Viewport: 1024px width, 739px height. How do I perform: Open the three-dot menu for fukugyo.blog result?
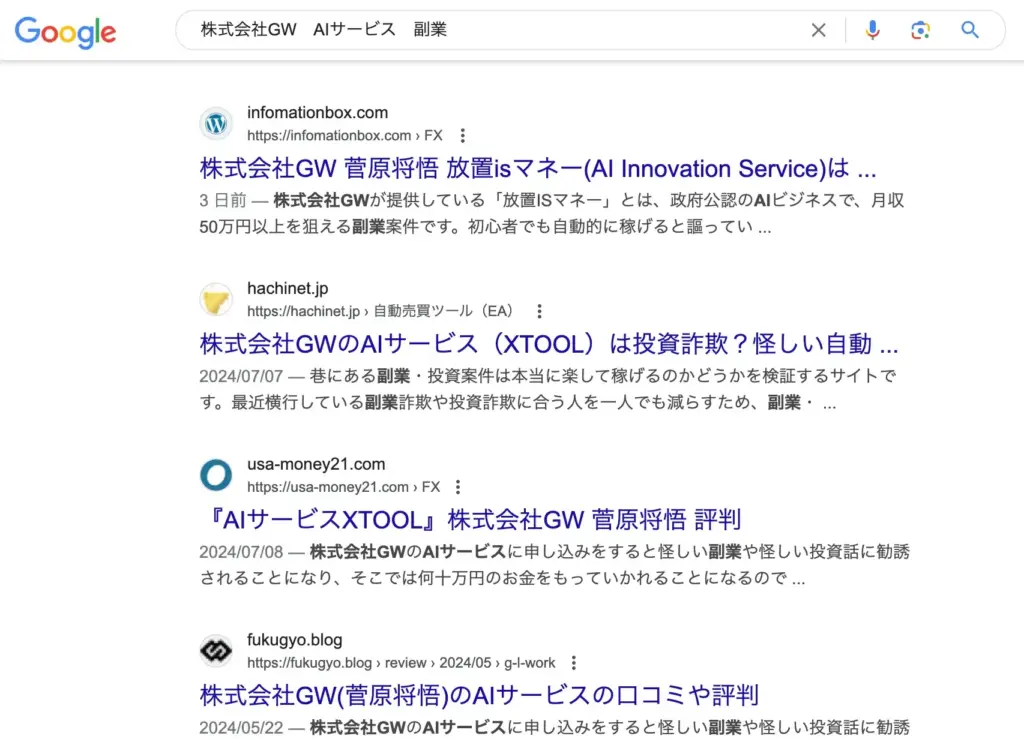coord(574,663)
